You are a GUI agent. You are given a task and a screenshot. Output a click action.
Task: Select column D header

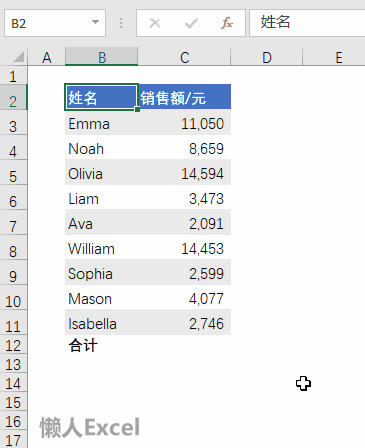point(267,57)
